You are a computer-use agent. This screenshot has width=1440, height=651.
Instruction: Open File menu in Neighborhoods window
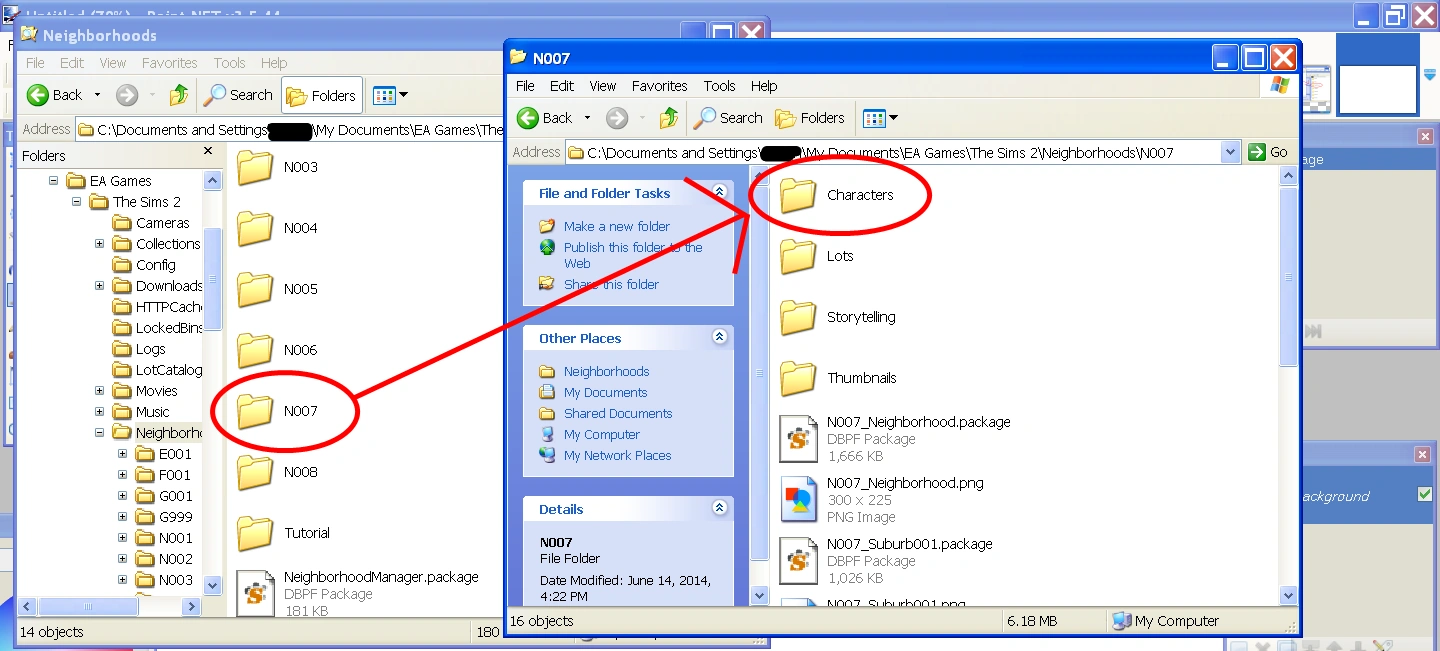(35, 63)
